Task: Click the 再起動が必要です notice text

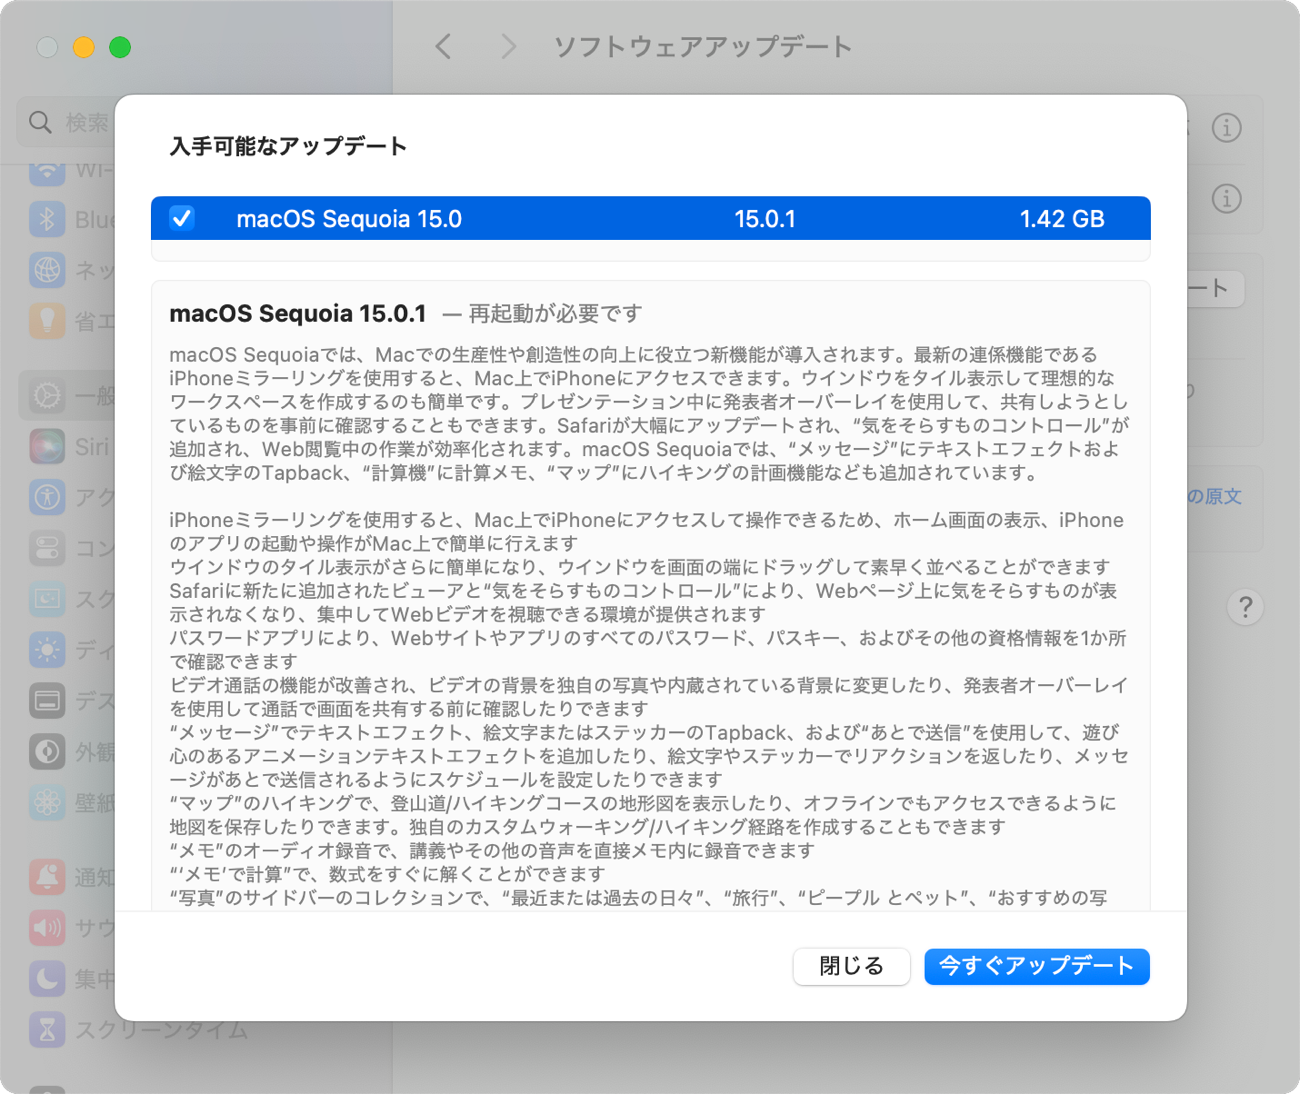Action: click(555, 314)
